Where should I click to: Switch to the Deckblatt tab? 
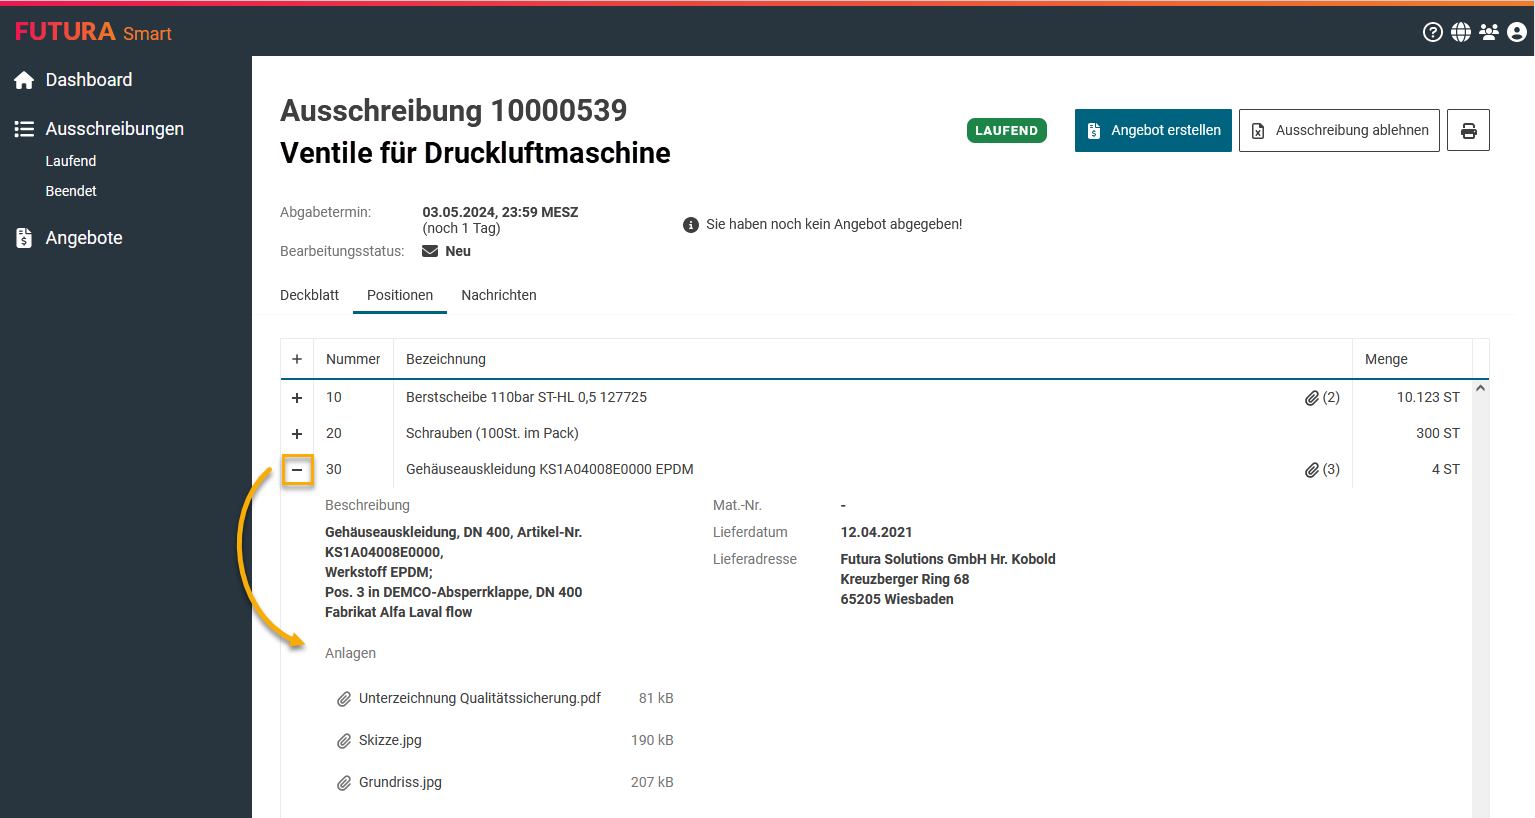pyautogui.click(x=309, y=295)
